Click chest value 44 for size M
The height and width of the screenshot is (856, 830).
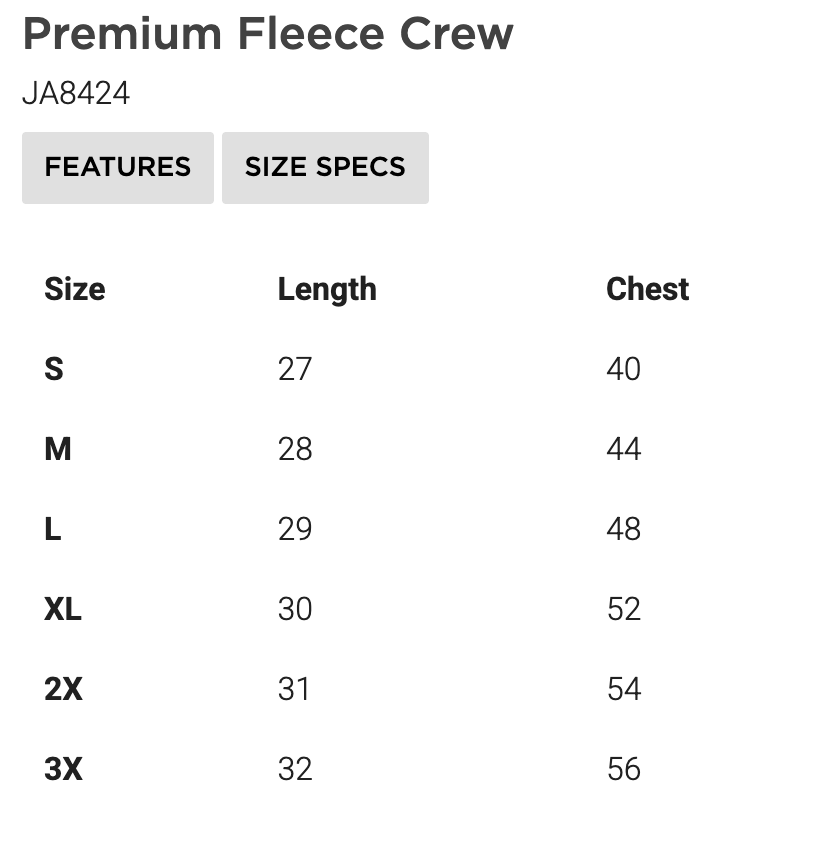(x=623, y=449)
